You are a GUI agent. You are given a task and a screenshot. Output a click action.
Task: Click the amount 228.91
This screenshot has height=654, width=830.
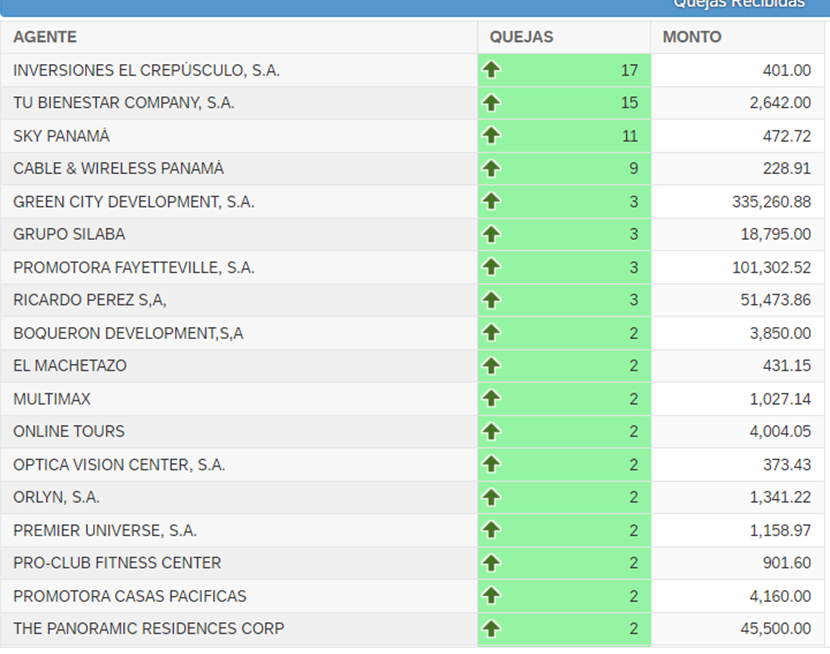coord(787,168)
